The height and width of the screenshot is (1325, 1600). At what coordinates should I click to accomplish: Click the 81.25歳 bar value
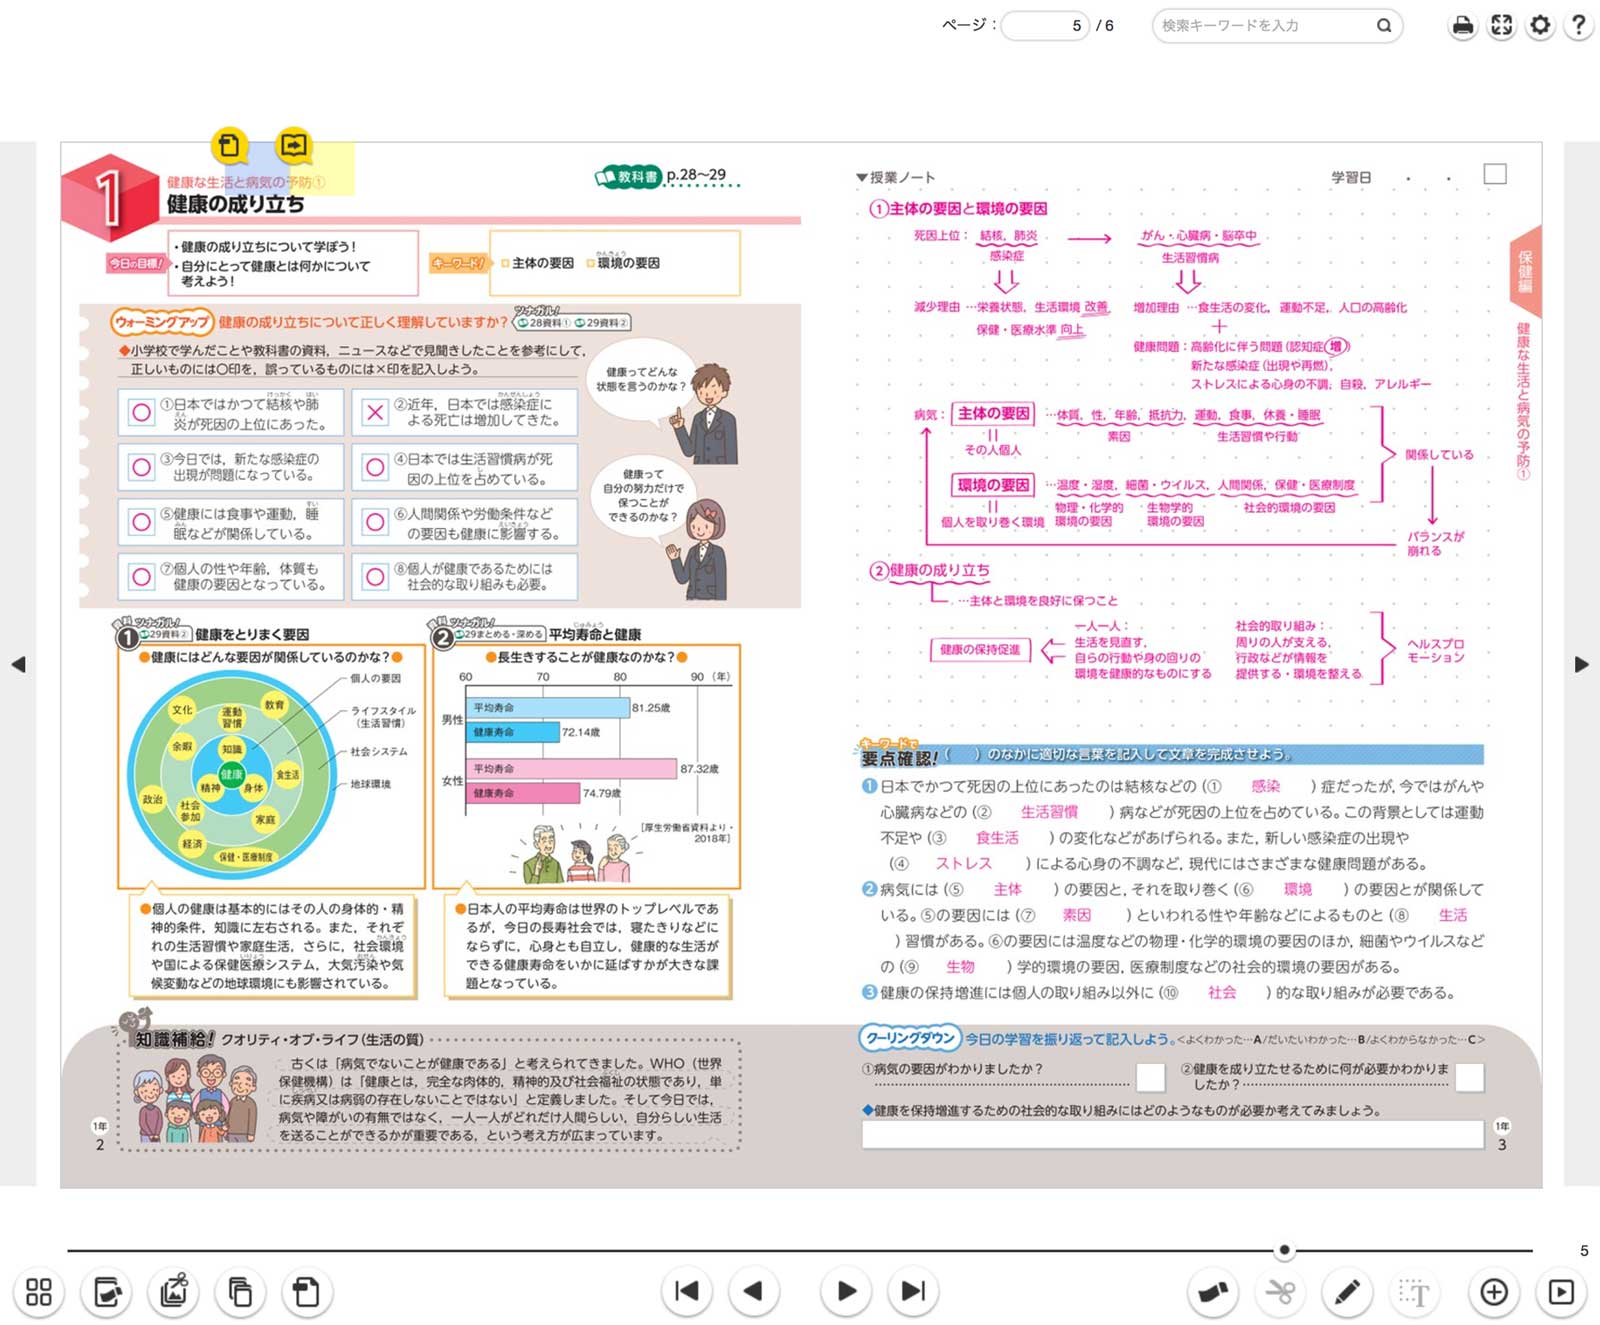point(651,708)
